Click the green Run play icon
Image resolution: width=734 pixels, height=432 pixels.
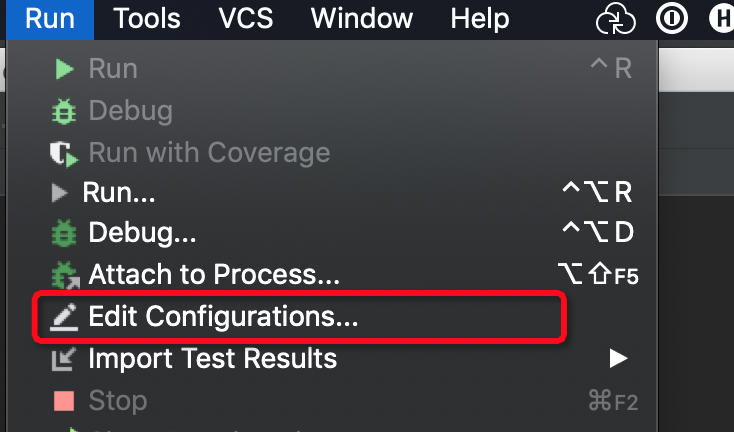[x=64, y=69]
